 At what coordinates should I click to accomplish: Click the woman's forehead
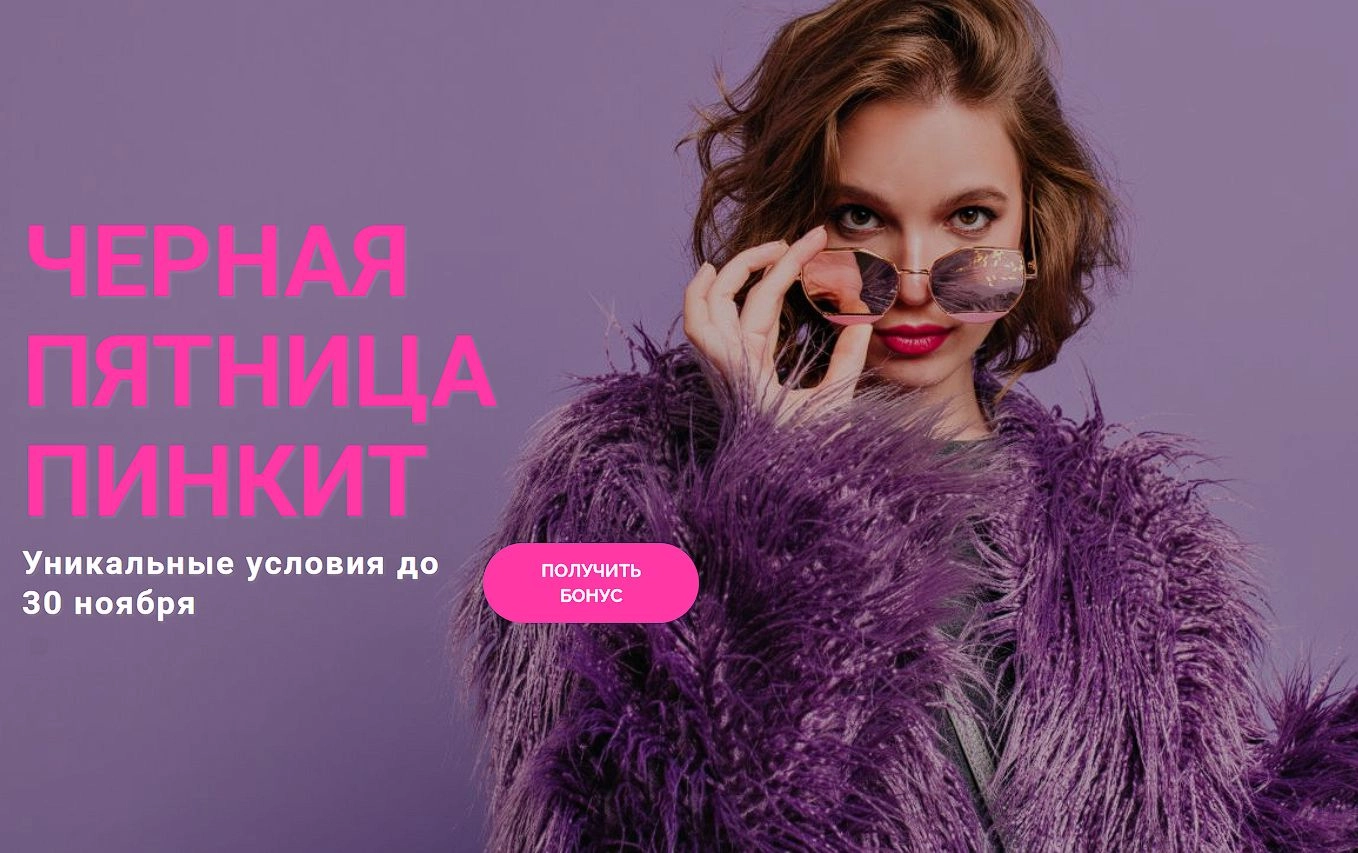point(910,150)
